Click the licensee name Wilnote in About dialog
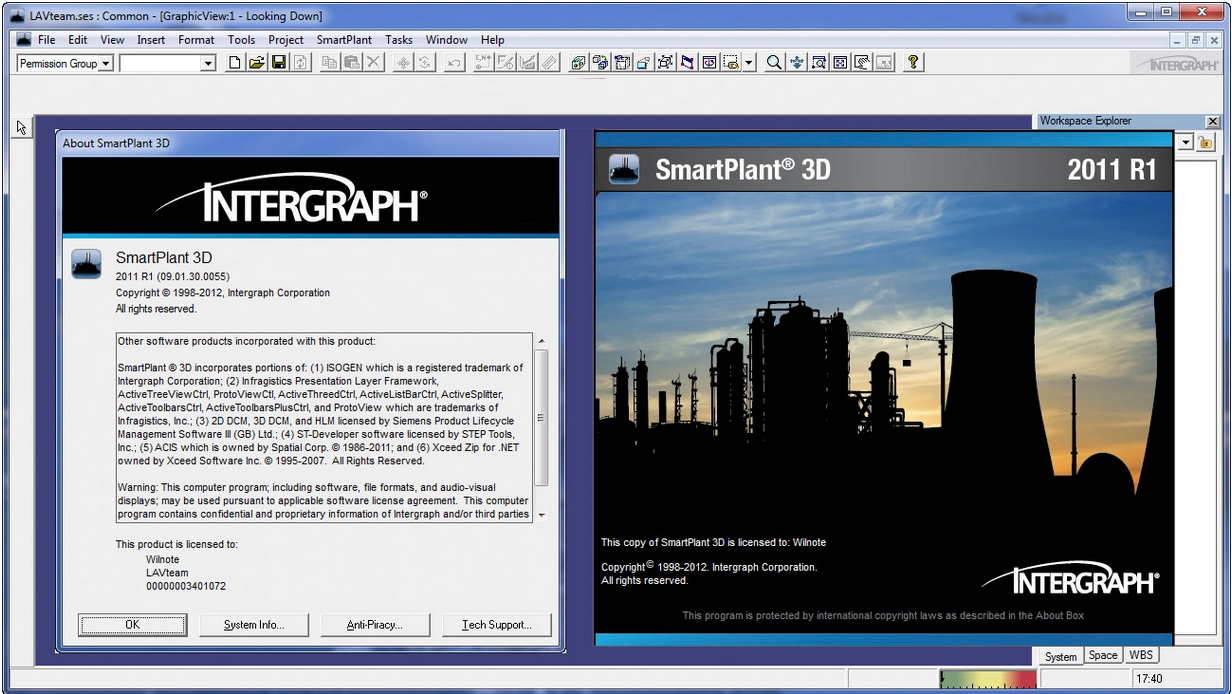This screenshot has height=694, width=1232. point(164,559)
